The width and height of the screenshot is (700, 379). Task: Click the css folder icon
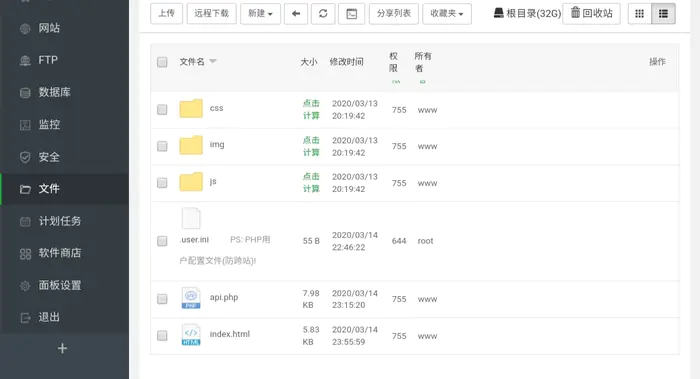point(191,108)
